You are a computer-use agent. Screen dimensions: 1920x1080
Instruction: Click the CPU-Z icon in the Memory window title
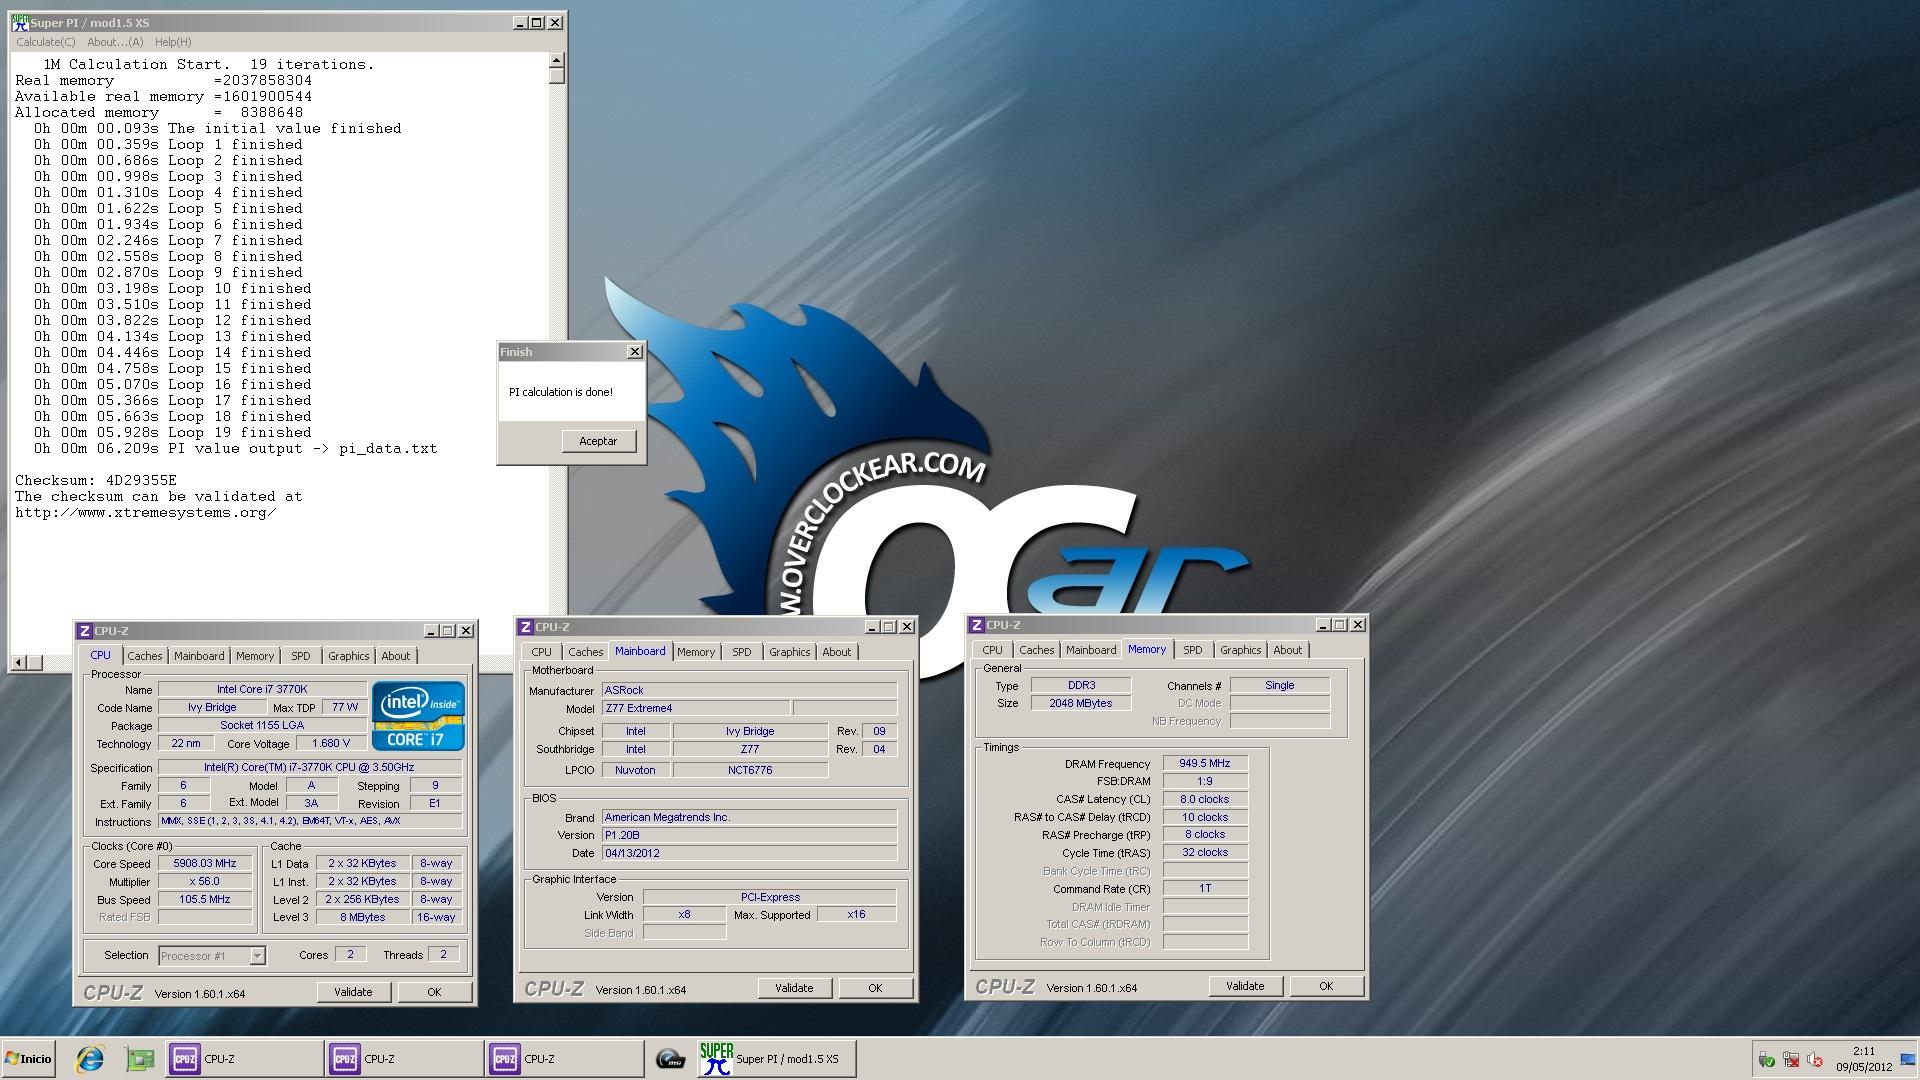pos(976,625)
